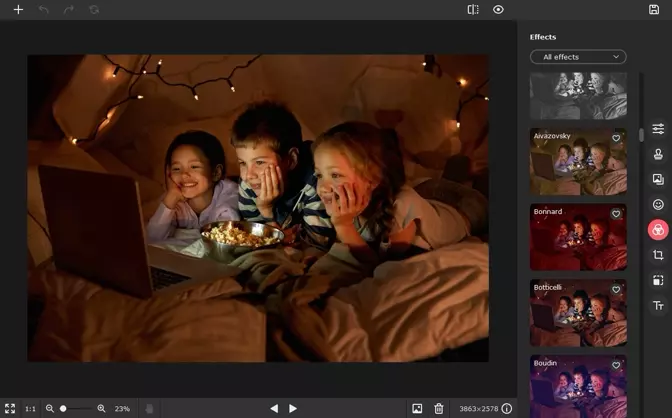The height and width of the screenshot is (418, 672).
Task: Open the resize tool icon
Action: (658, 280)
